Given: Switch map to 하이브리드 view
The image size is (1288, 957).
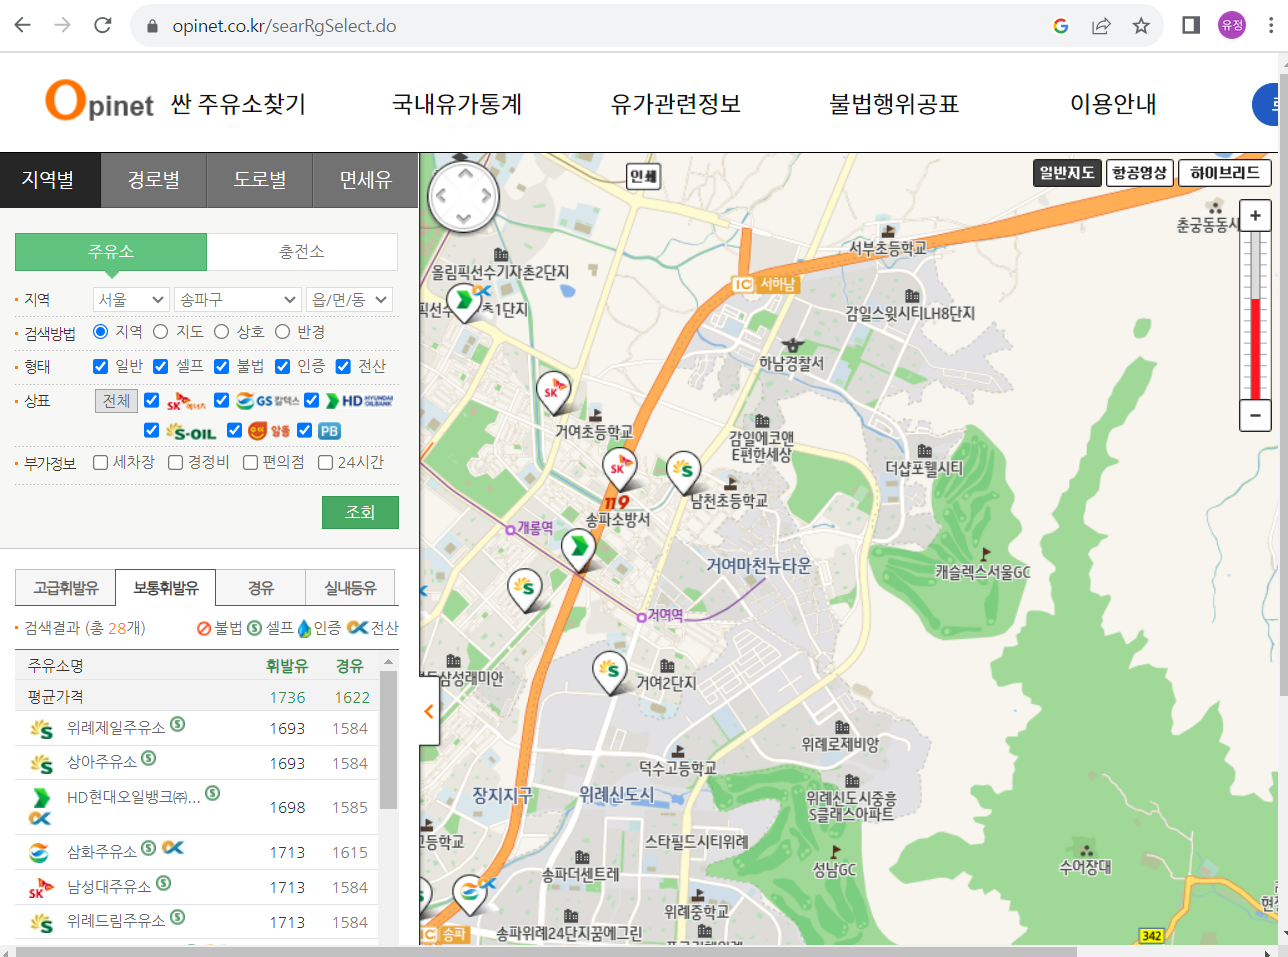Looking at the screenshot, I should point(1225,173).
